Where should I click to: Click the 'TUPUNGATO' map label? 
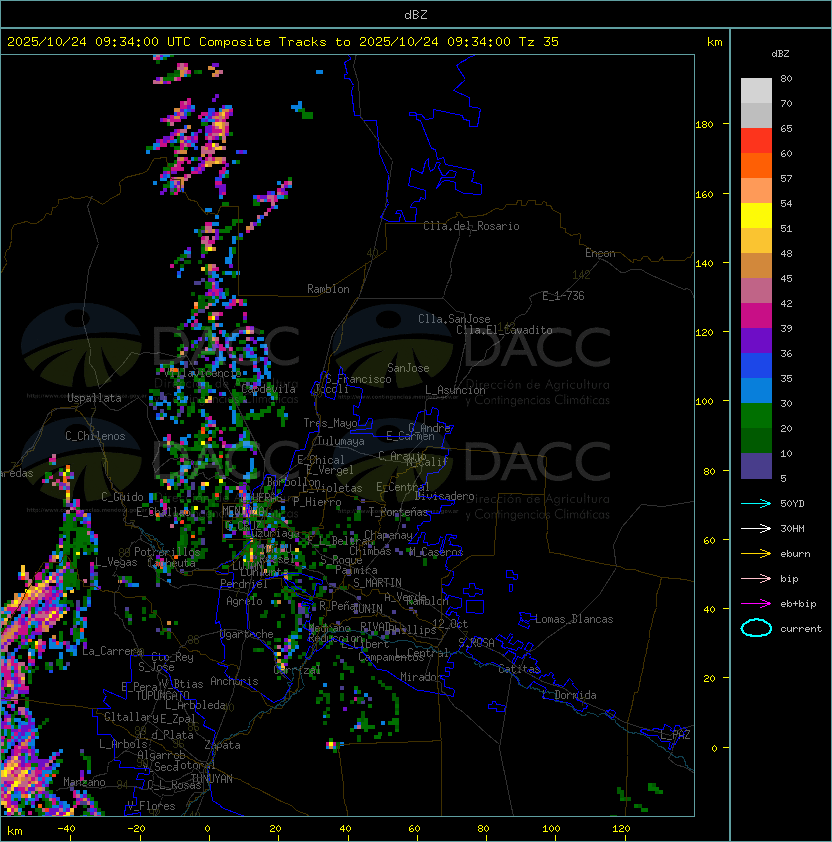tap(162, 696)
